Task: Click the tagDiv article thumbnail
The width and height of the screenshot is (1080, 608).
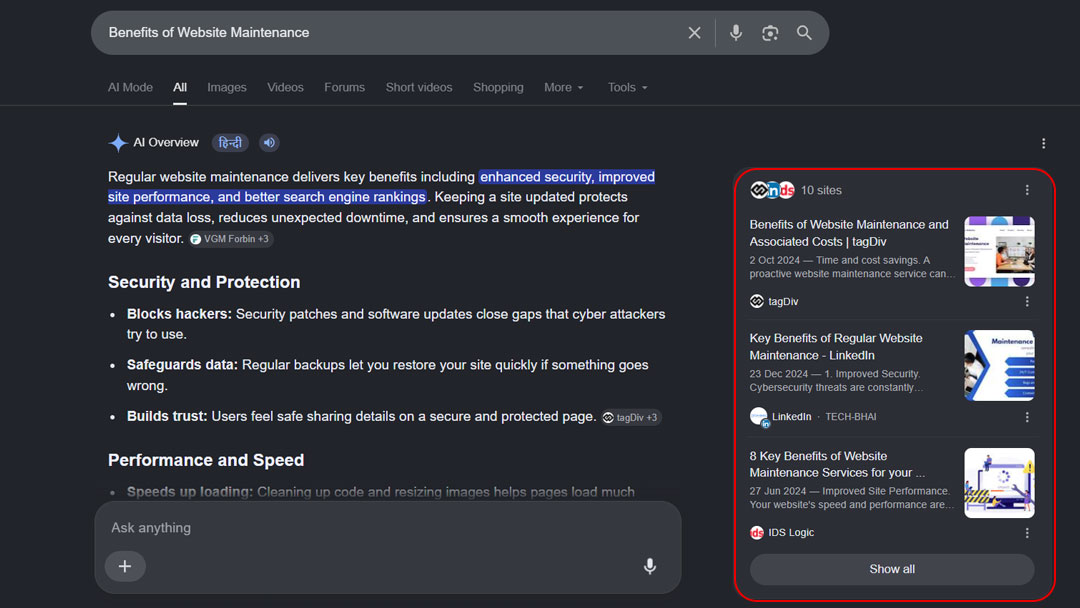Action: [x=999, y=251]
